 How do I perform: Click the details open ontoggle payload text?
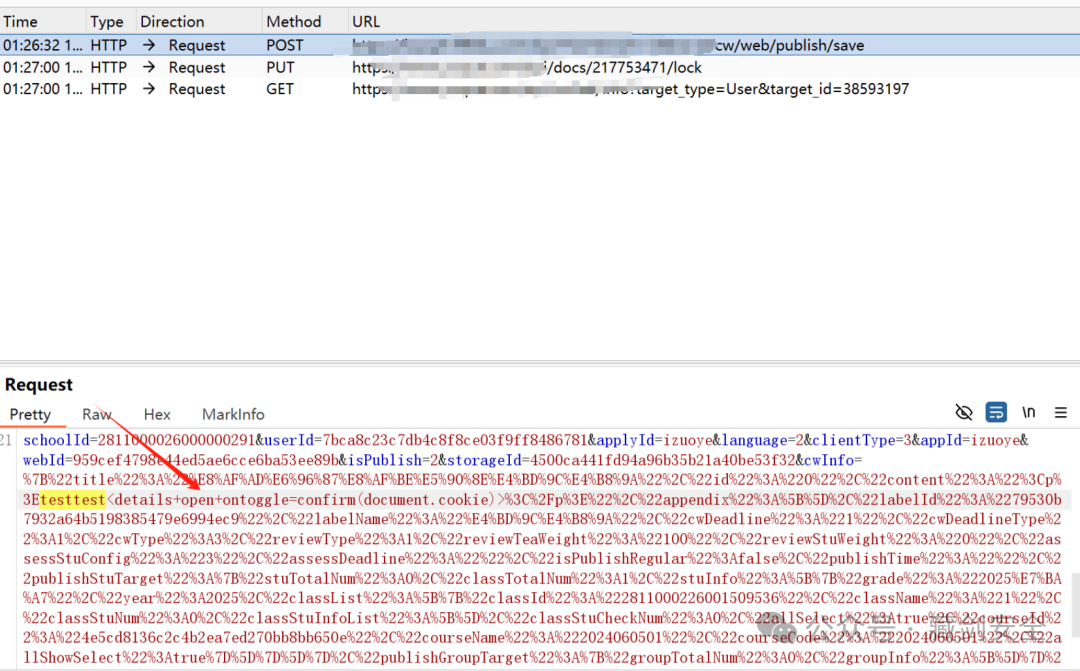[x=306, y=499]
